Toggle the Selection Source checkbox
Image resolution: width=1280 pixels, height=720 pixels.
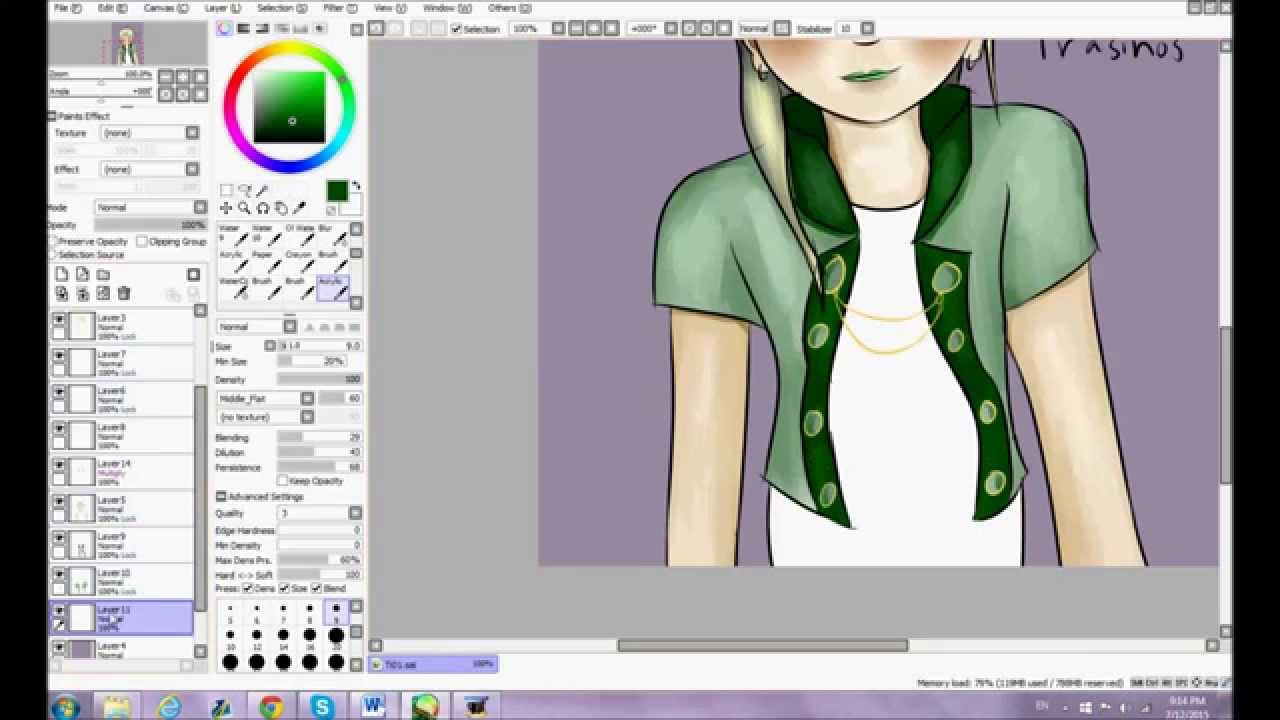[x=53, y=255]
